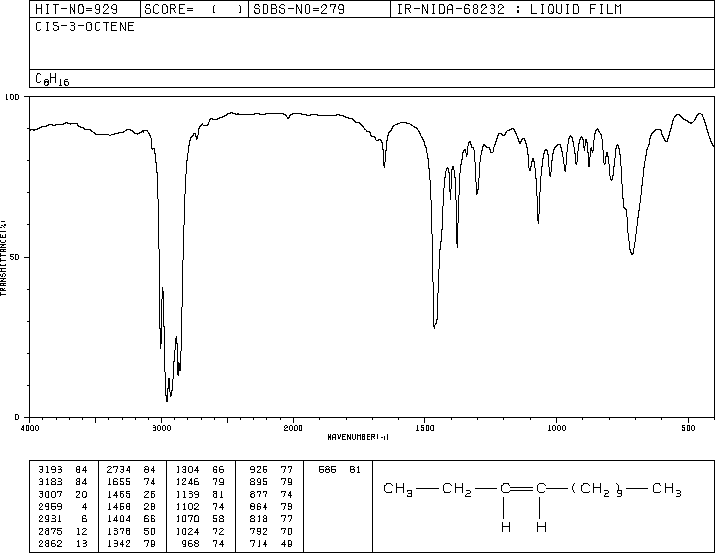Click the peak table entry 926 77
This screenshot has height=553, width=715.
(x=271, y=470)
